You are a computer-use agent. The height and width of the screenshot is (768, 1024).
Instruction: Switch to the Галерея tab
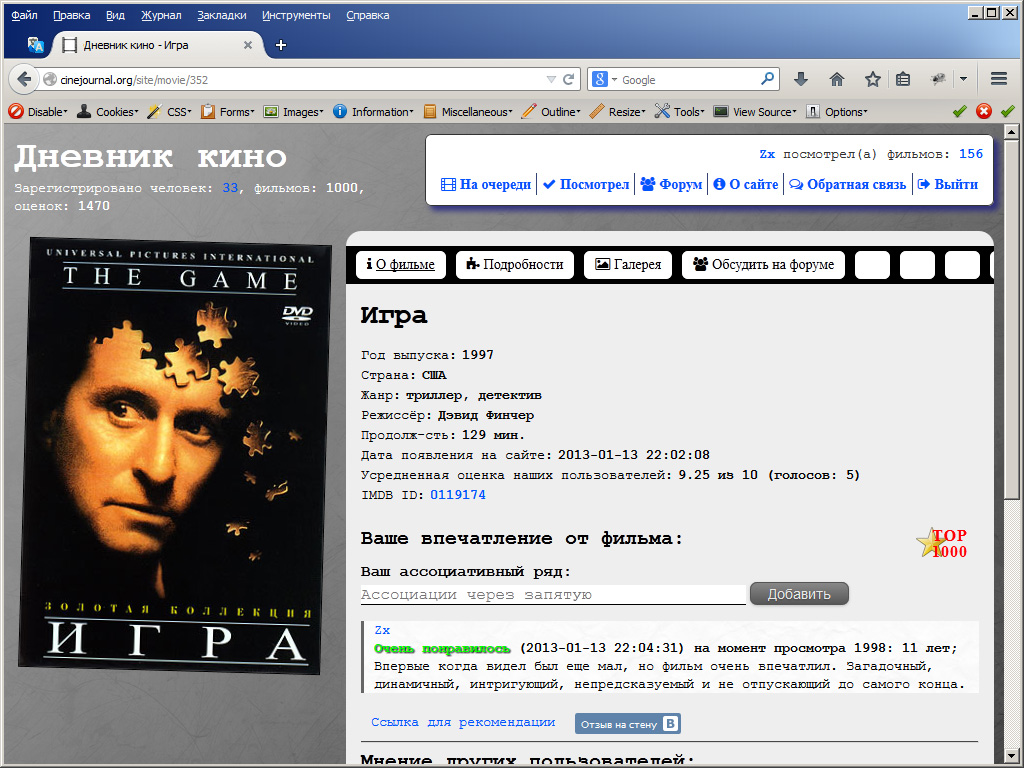coord(628,265)
